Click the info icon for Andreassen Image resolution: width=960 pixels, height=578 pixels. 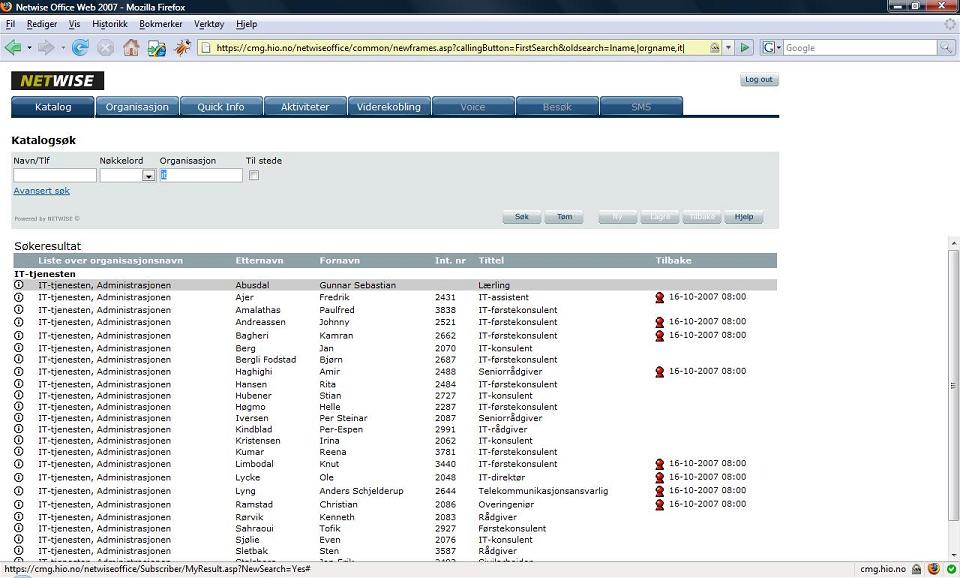point(18,322)
